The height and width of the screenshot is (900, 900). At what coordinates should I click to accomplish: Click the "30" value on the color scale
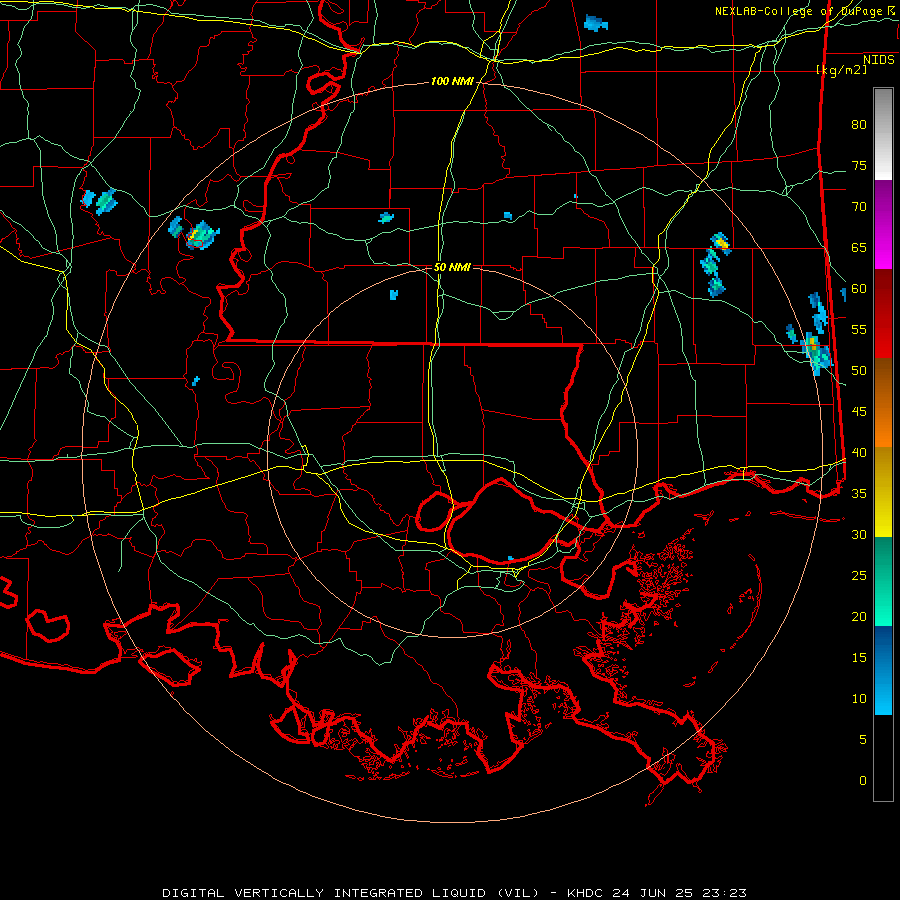click(x=859, y=535)
